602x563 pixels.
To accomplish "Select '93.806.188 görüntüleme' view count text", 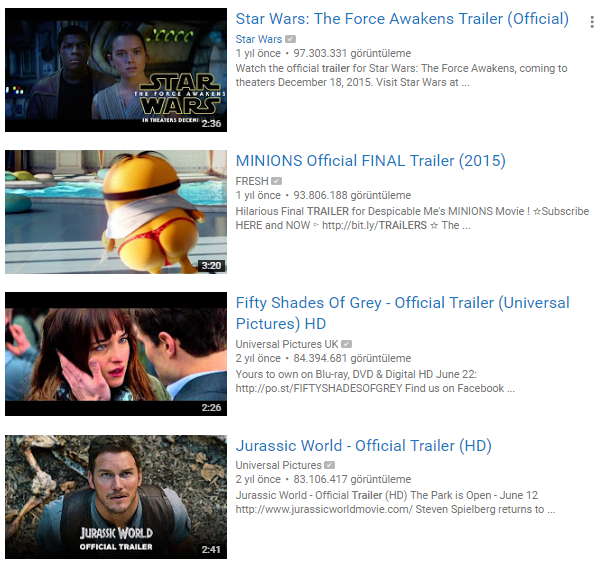I will tap(352, 195).
